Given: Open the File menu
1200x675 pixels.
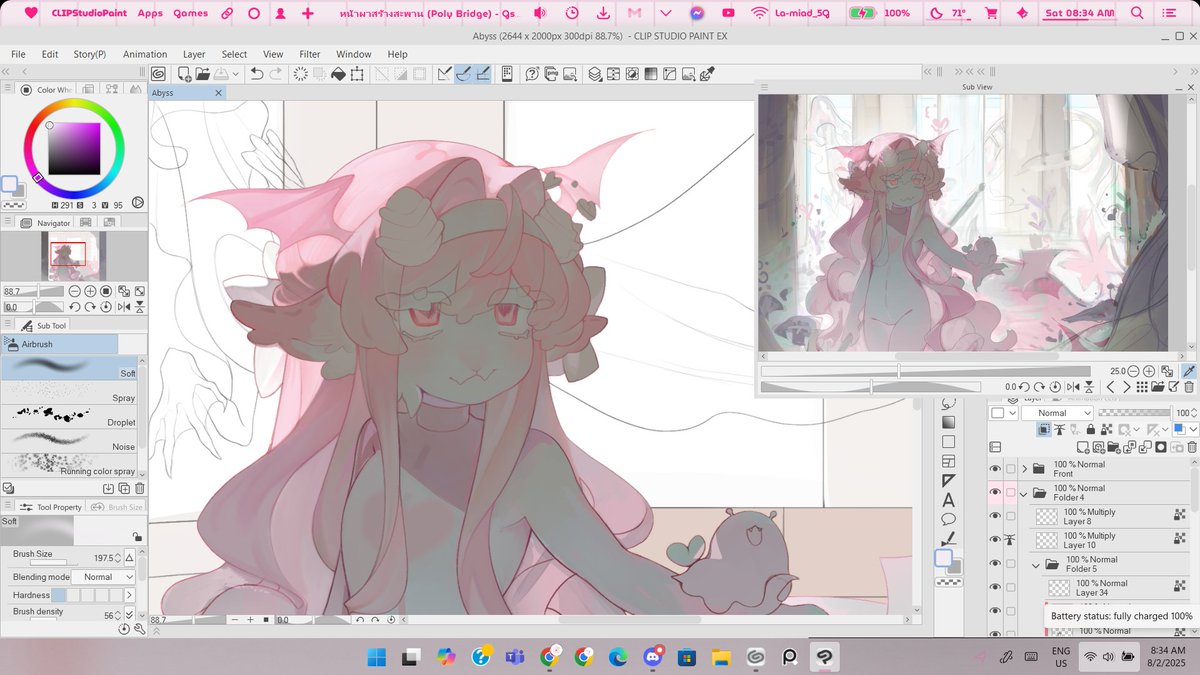Looking at the screenshot, I should (18, 54).
